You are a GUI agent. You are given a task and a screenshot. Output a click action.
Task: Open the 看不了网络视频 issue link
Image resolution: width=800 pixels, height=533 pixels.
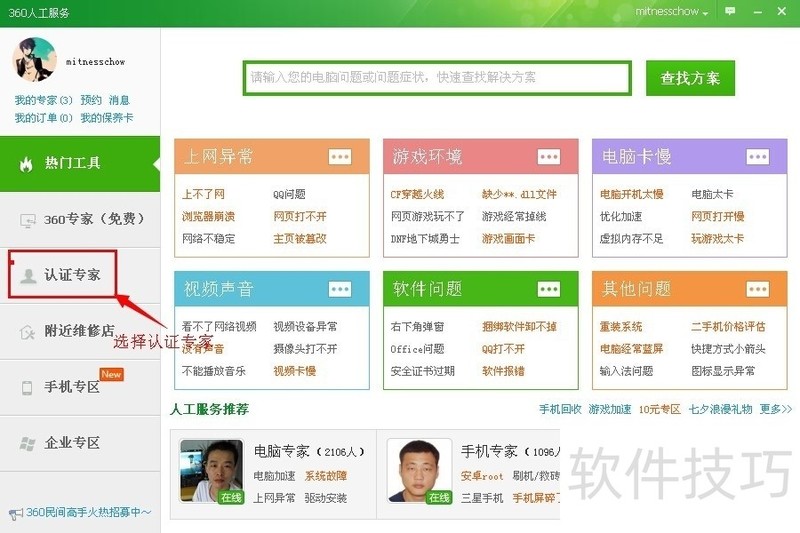click(x=219, y=326)
